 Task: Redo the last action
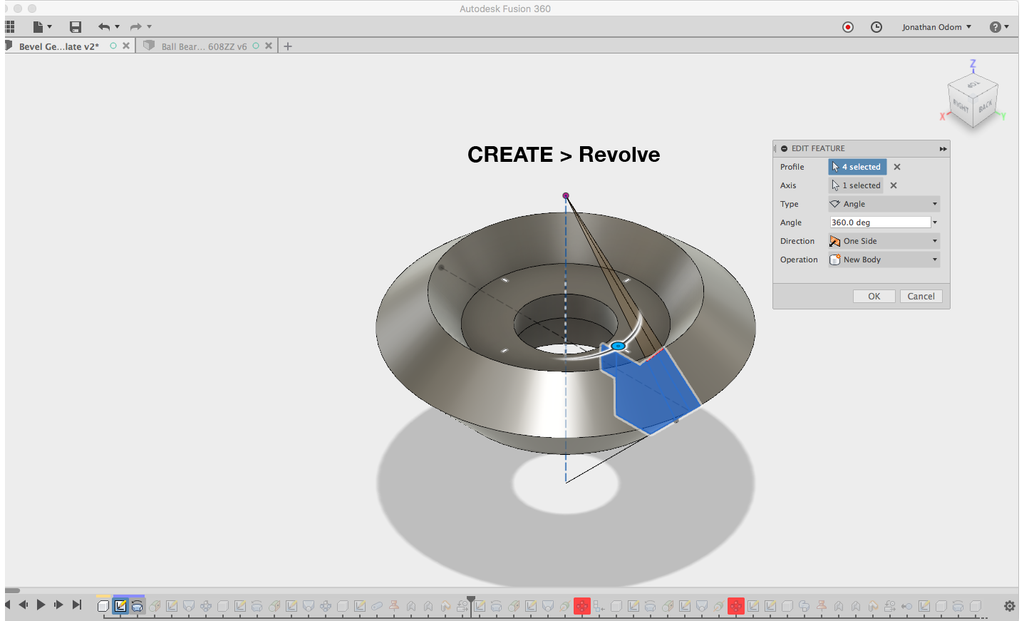136,27
